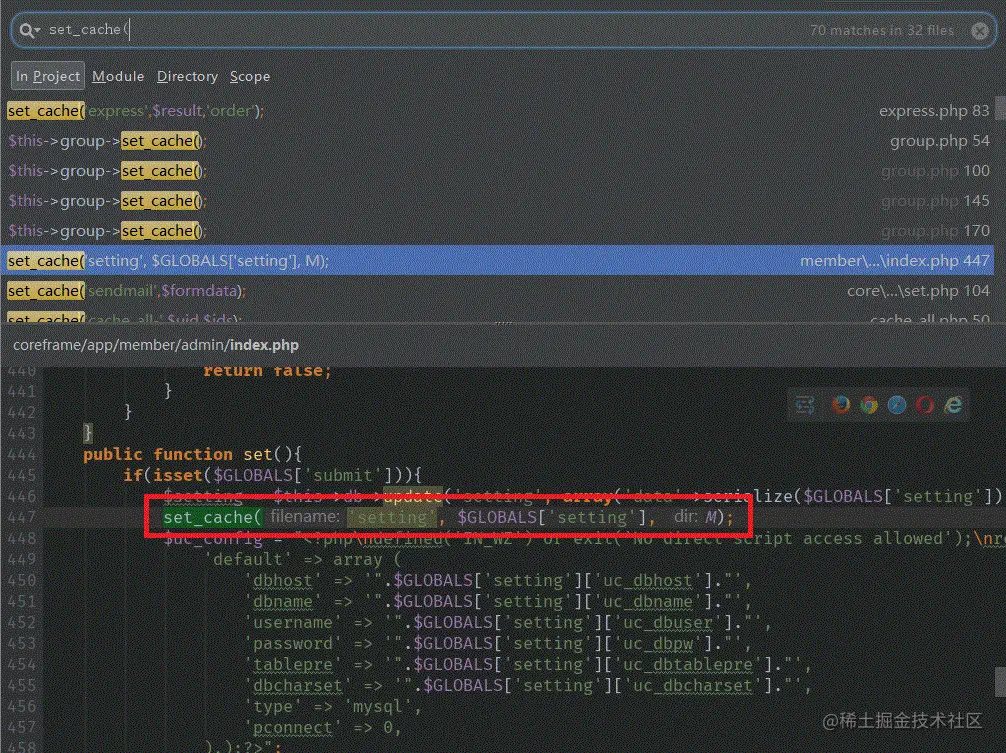Click the 'tablepre' array key line
This screenshot has height=753, width=1006.
[527, 664]
